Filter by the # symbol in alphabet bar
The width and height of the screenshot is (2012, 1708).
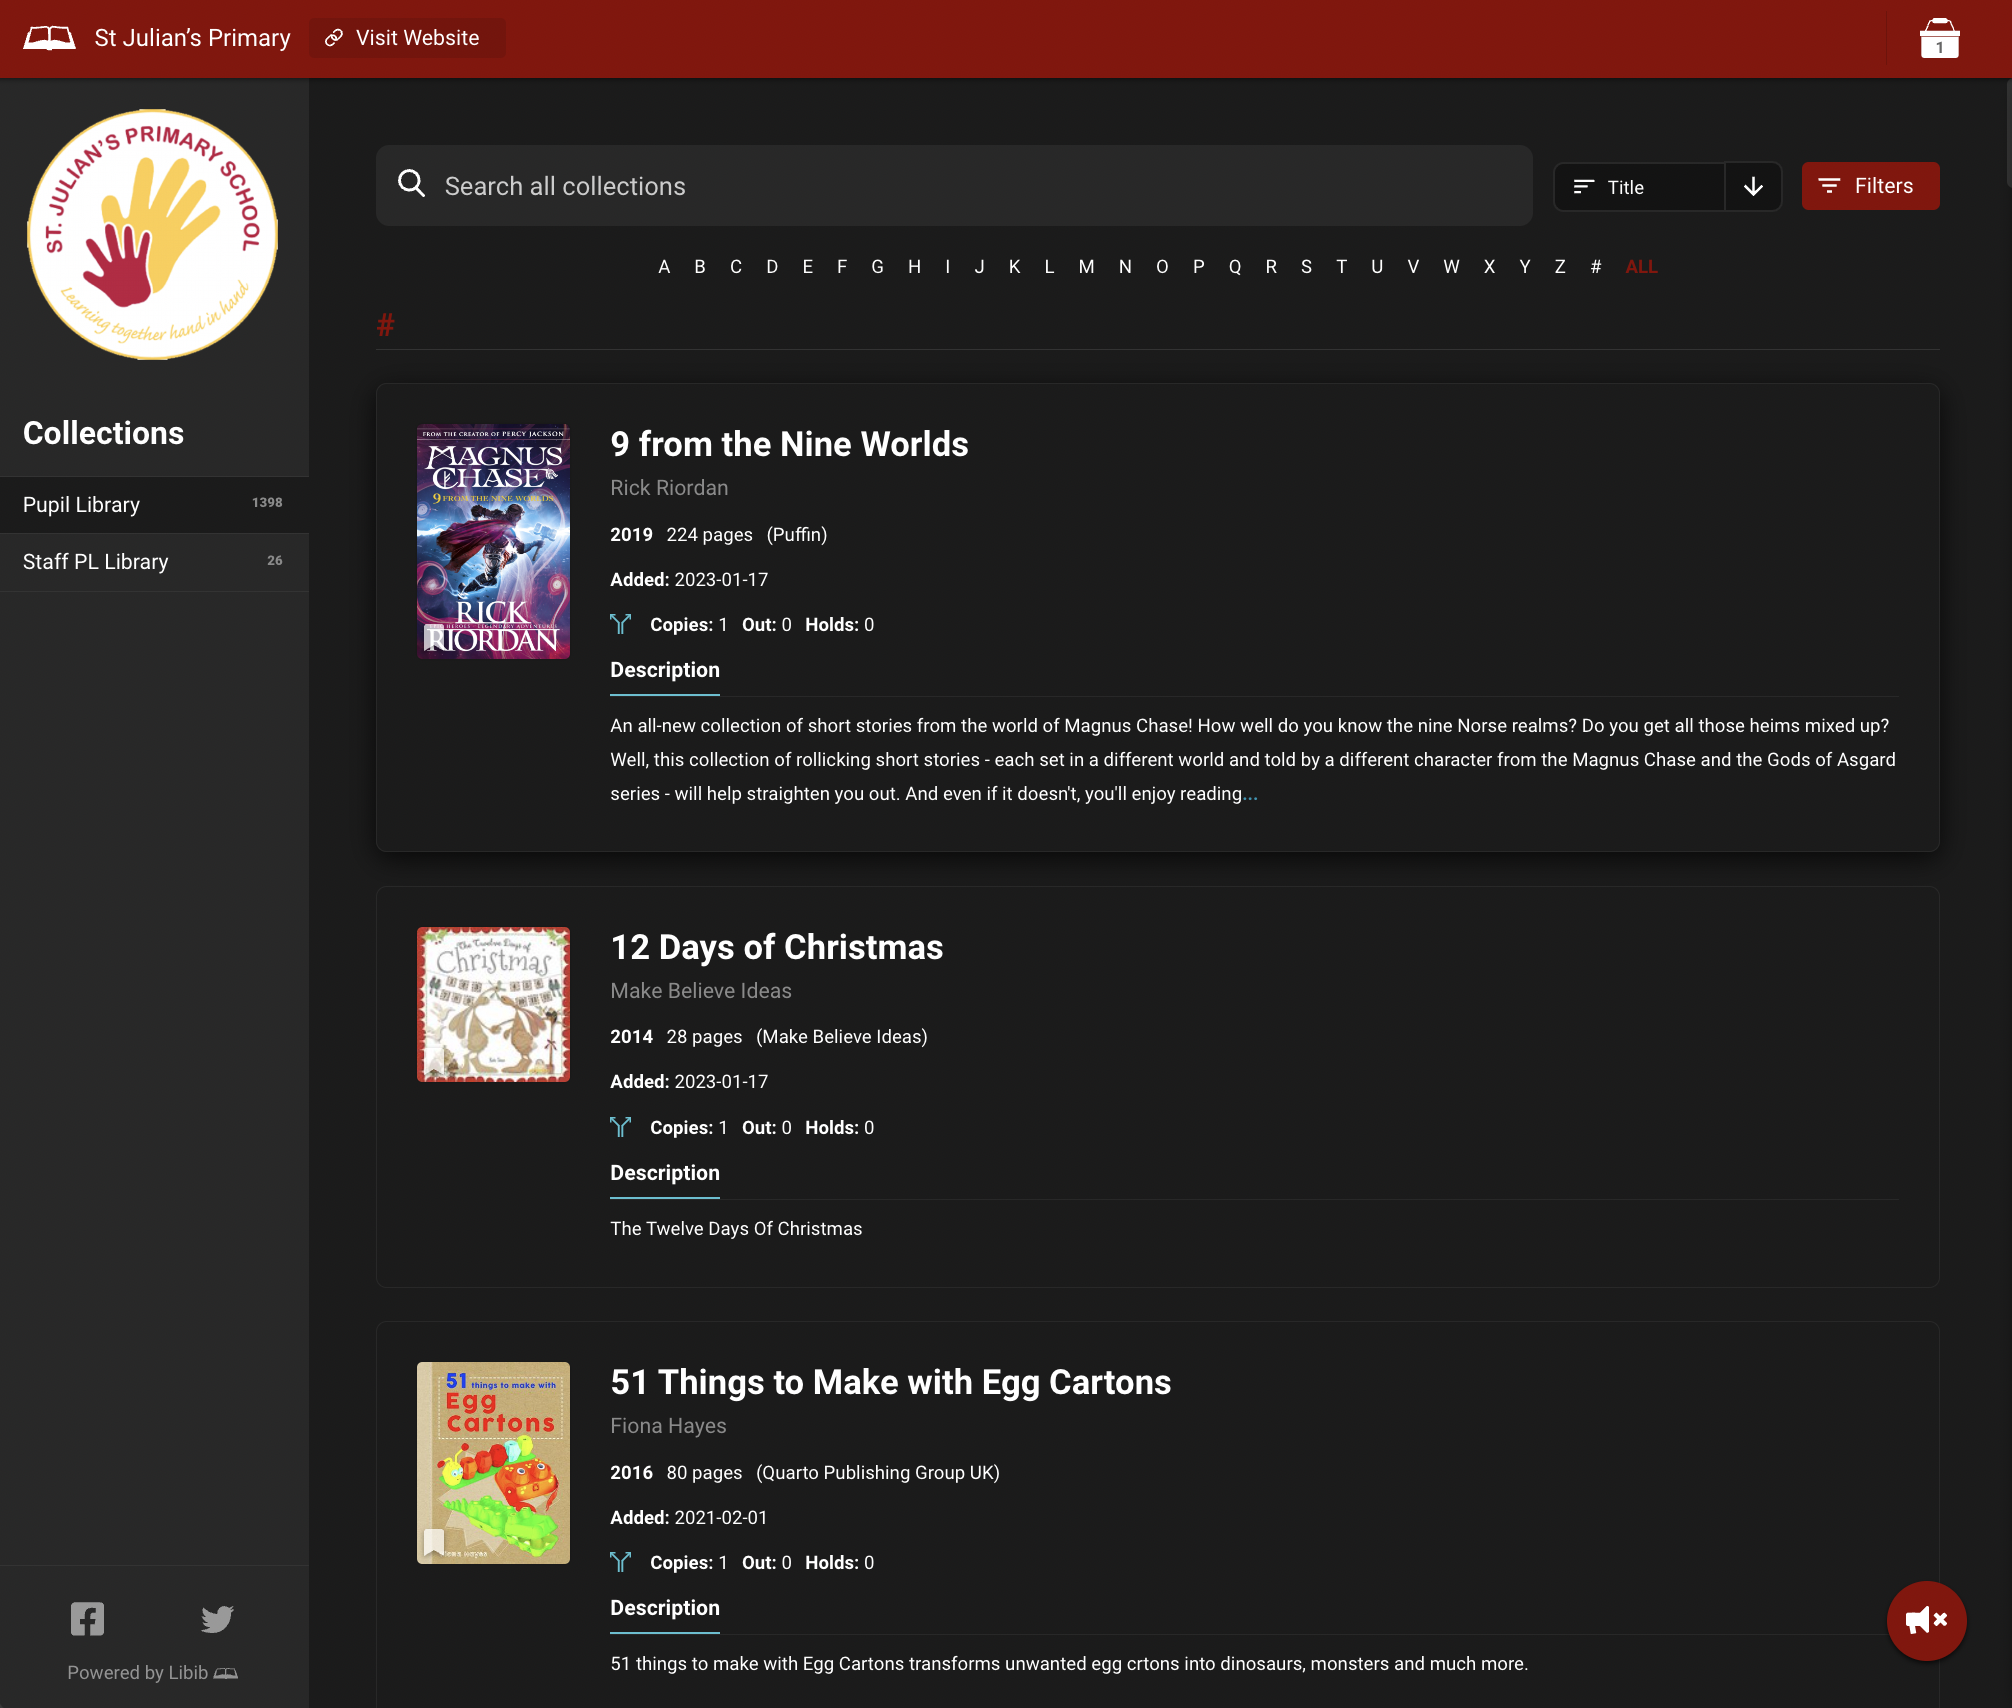pos(1596,267)
